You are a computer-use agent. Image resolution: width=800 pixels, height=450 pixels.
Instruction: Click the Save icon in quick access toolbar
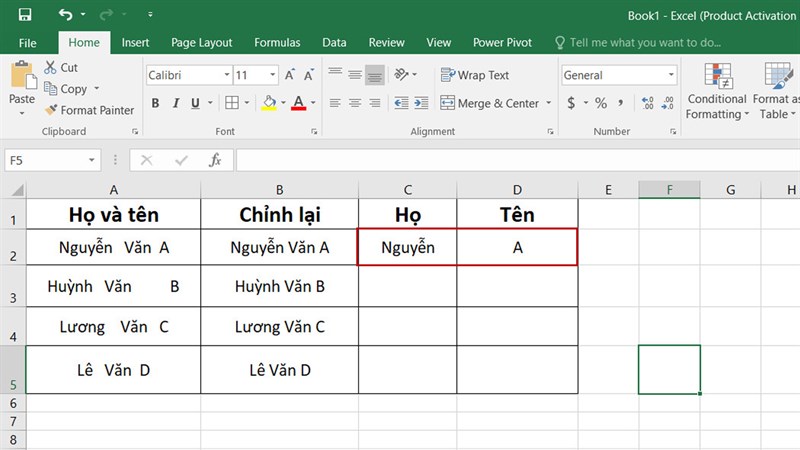coord(24,14)
